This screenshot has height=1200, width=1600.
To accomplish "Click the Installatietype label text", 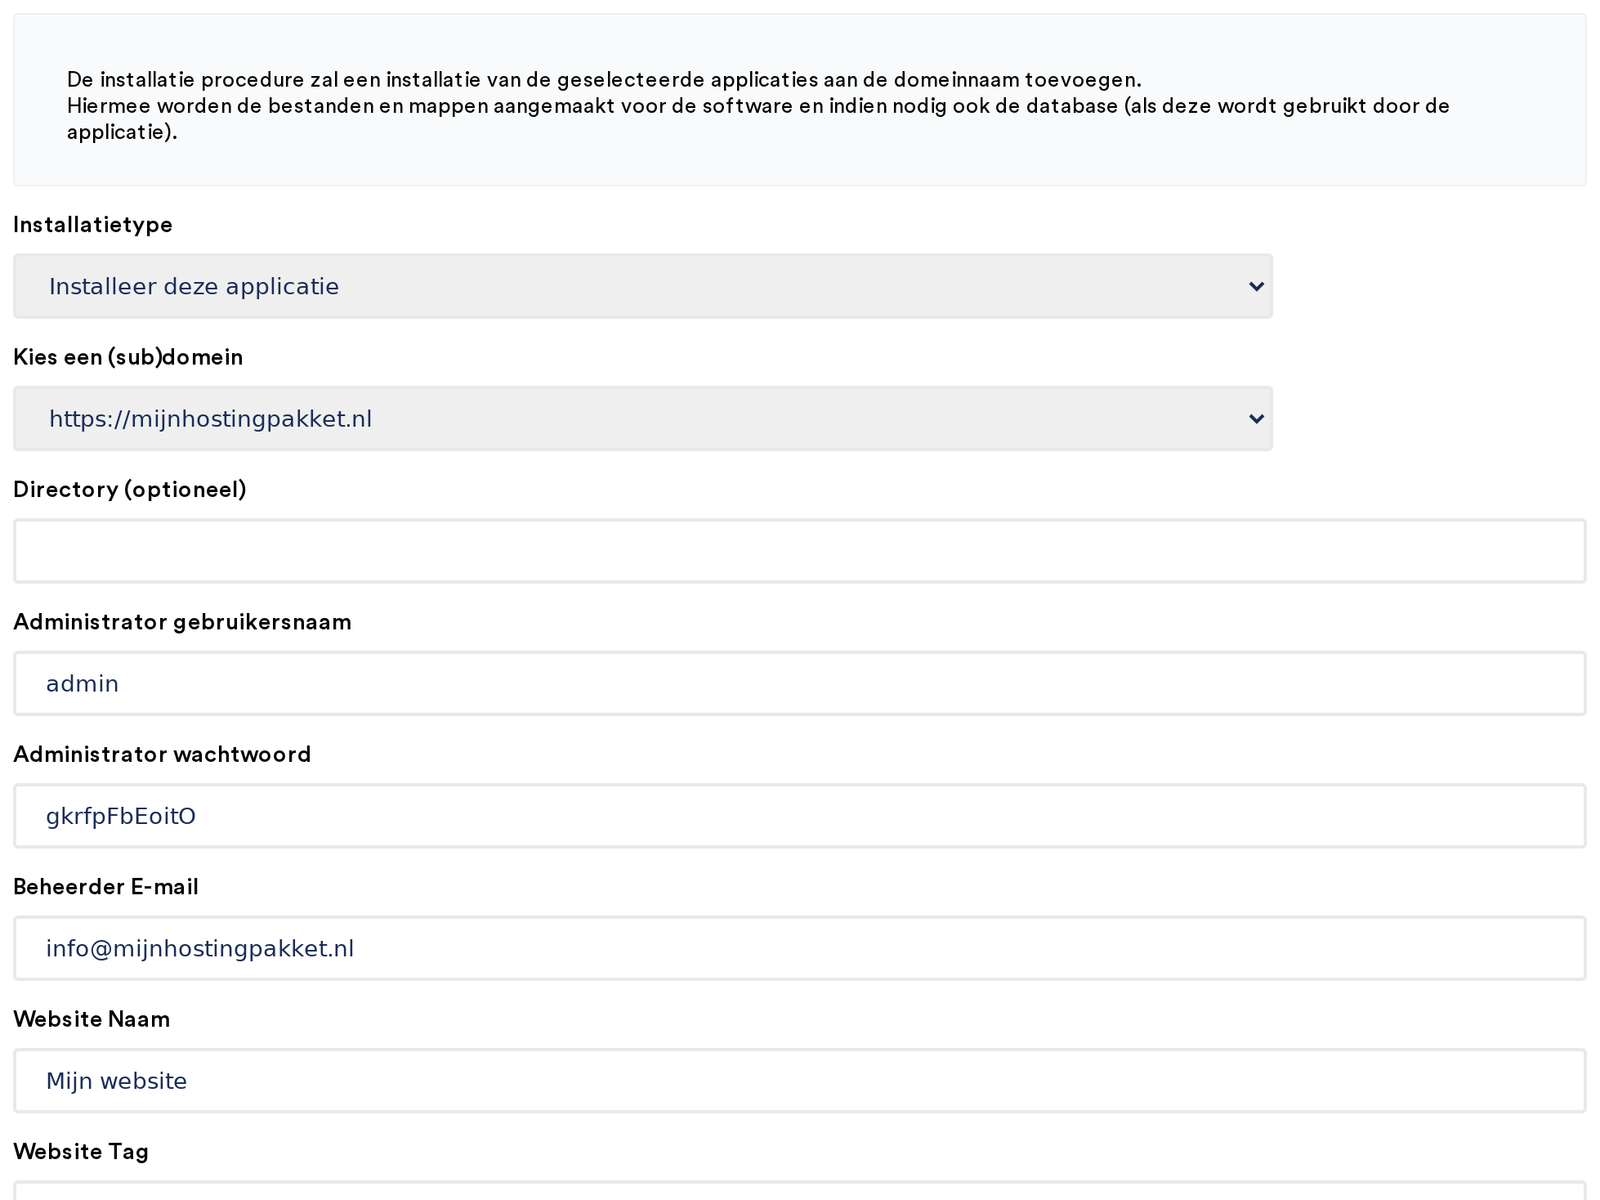I will [x=93, y=225].
